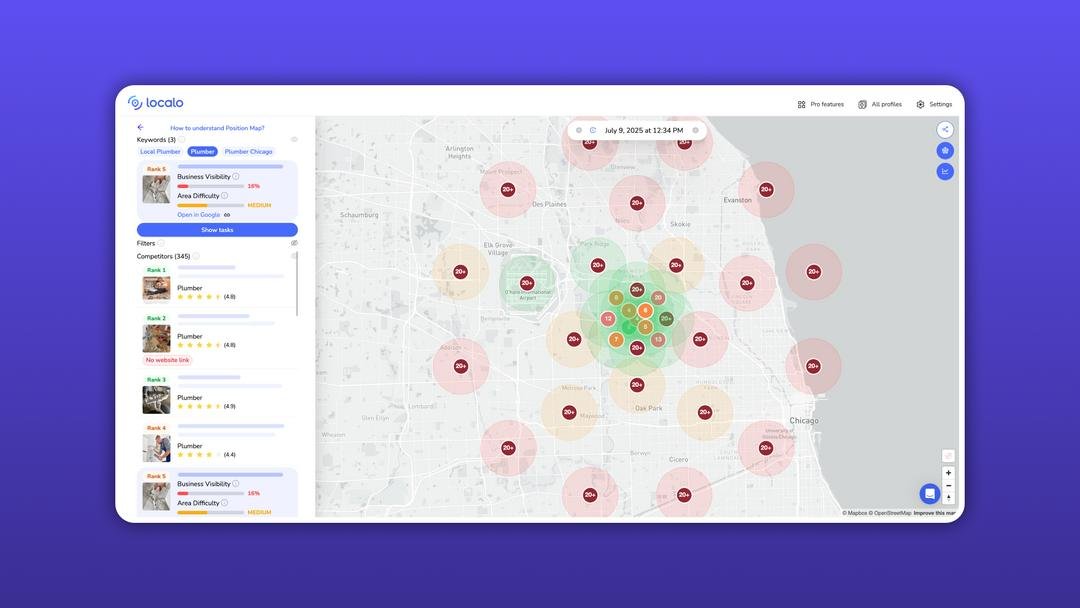Screen dimensions: 1080x608
Task: Select the Plumber keyword chip
Action: 202,151
